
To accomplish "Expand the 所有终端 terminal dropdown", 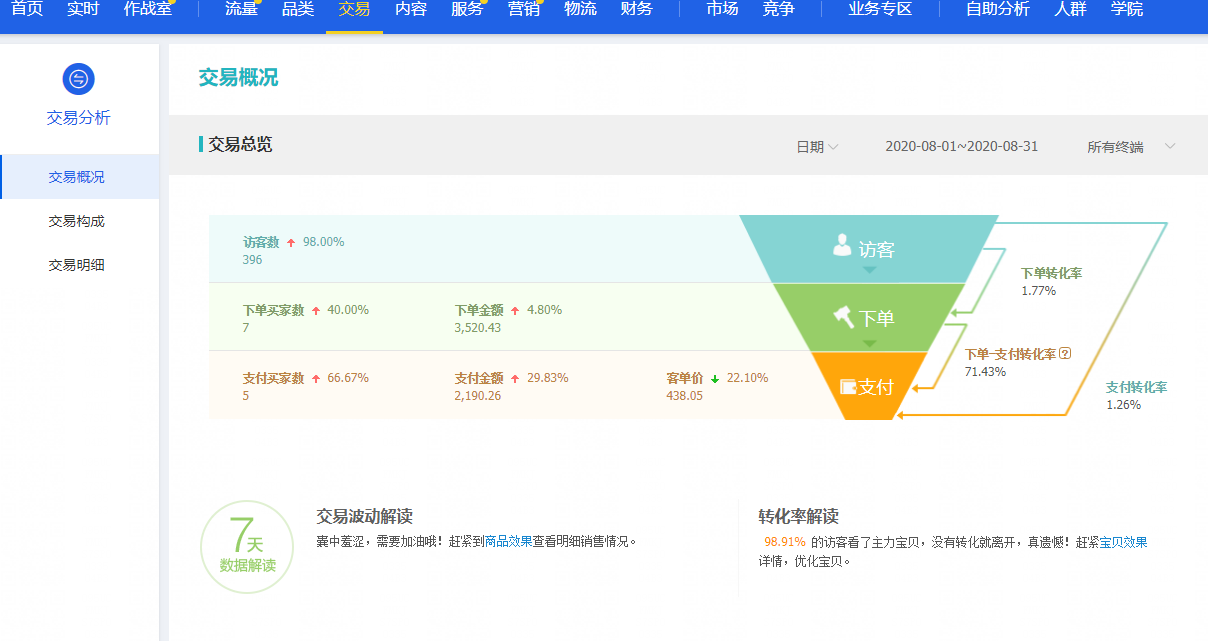I will pos(1131,147).
